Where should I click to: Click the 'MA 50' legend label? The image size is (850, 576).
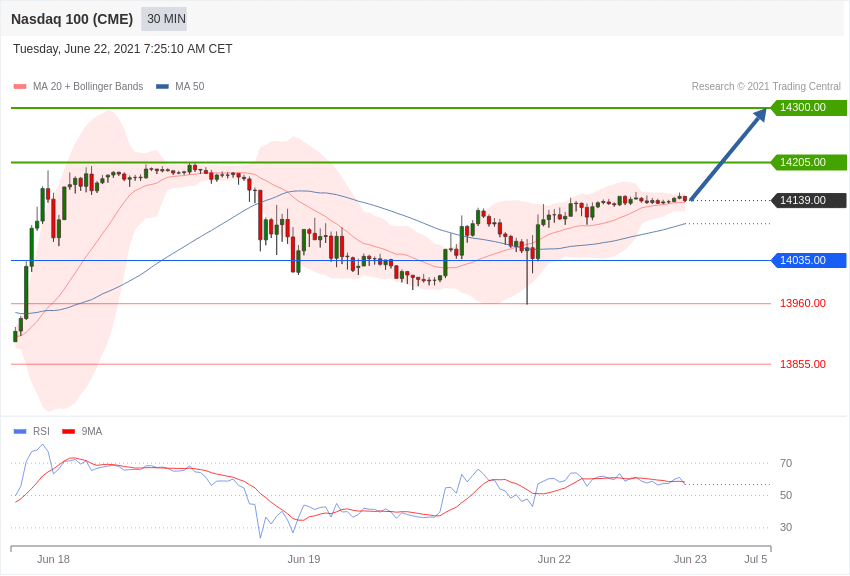click(x=190, y=86)
